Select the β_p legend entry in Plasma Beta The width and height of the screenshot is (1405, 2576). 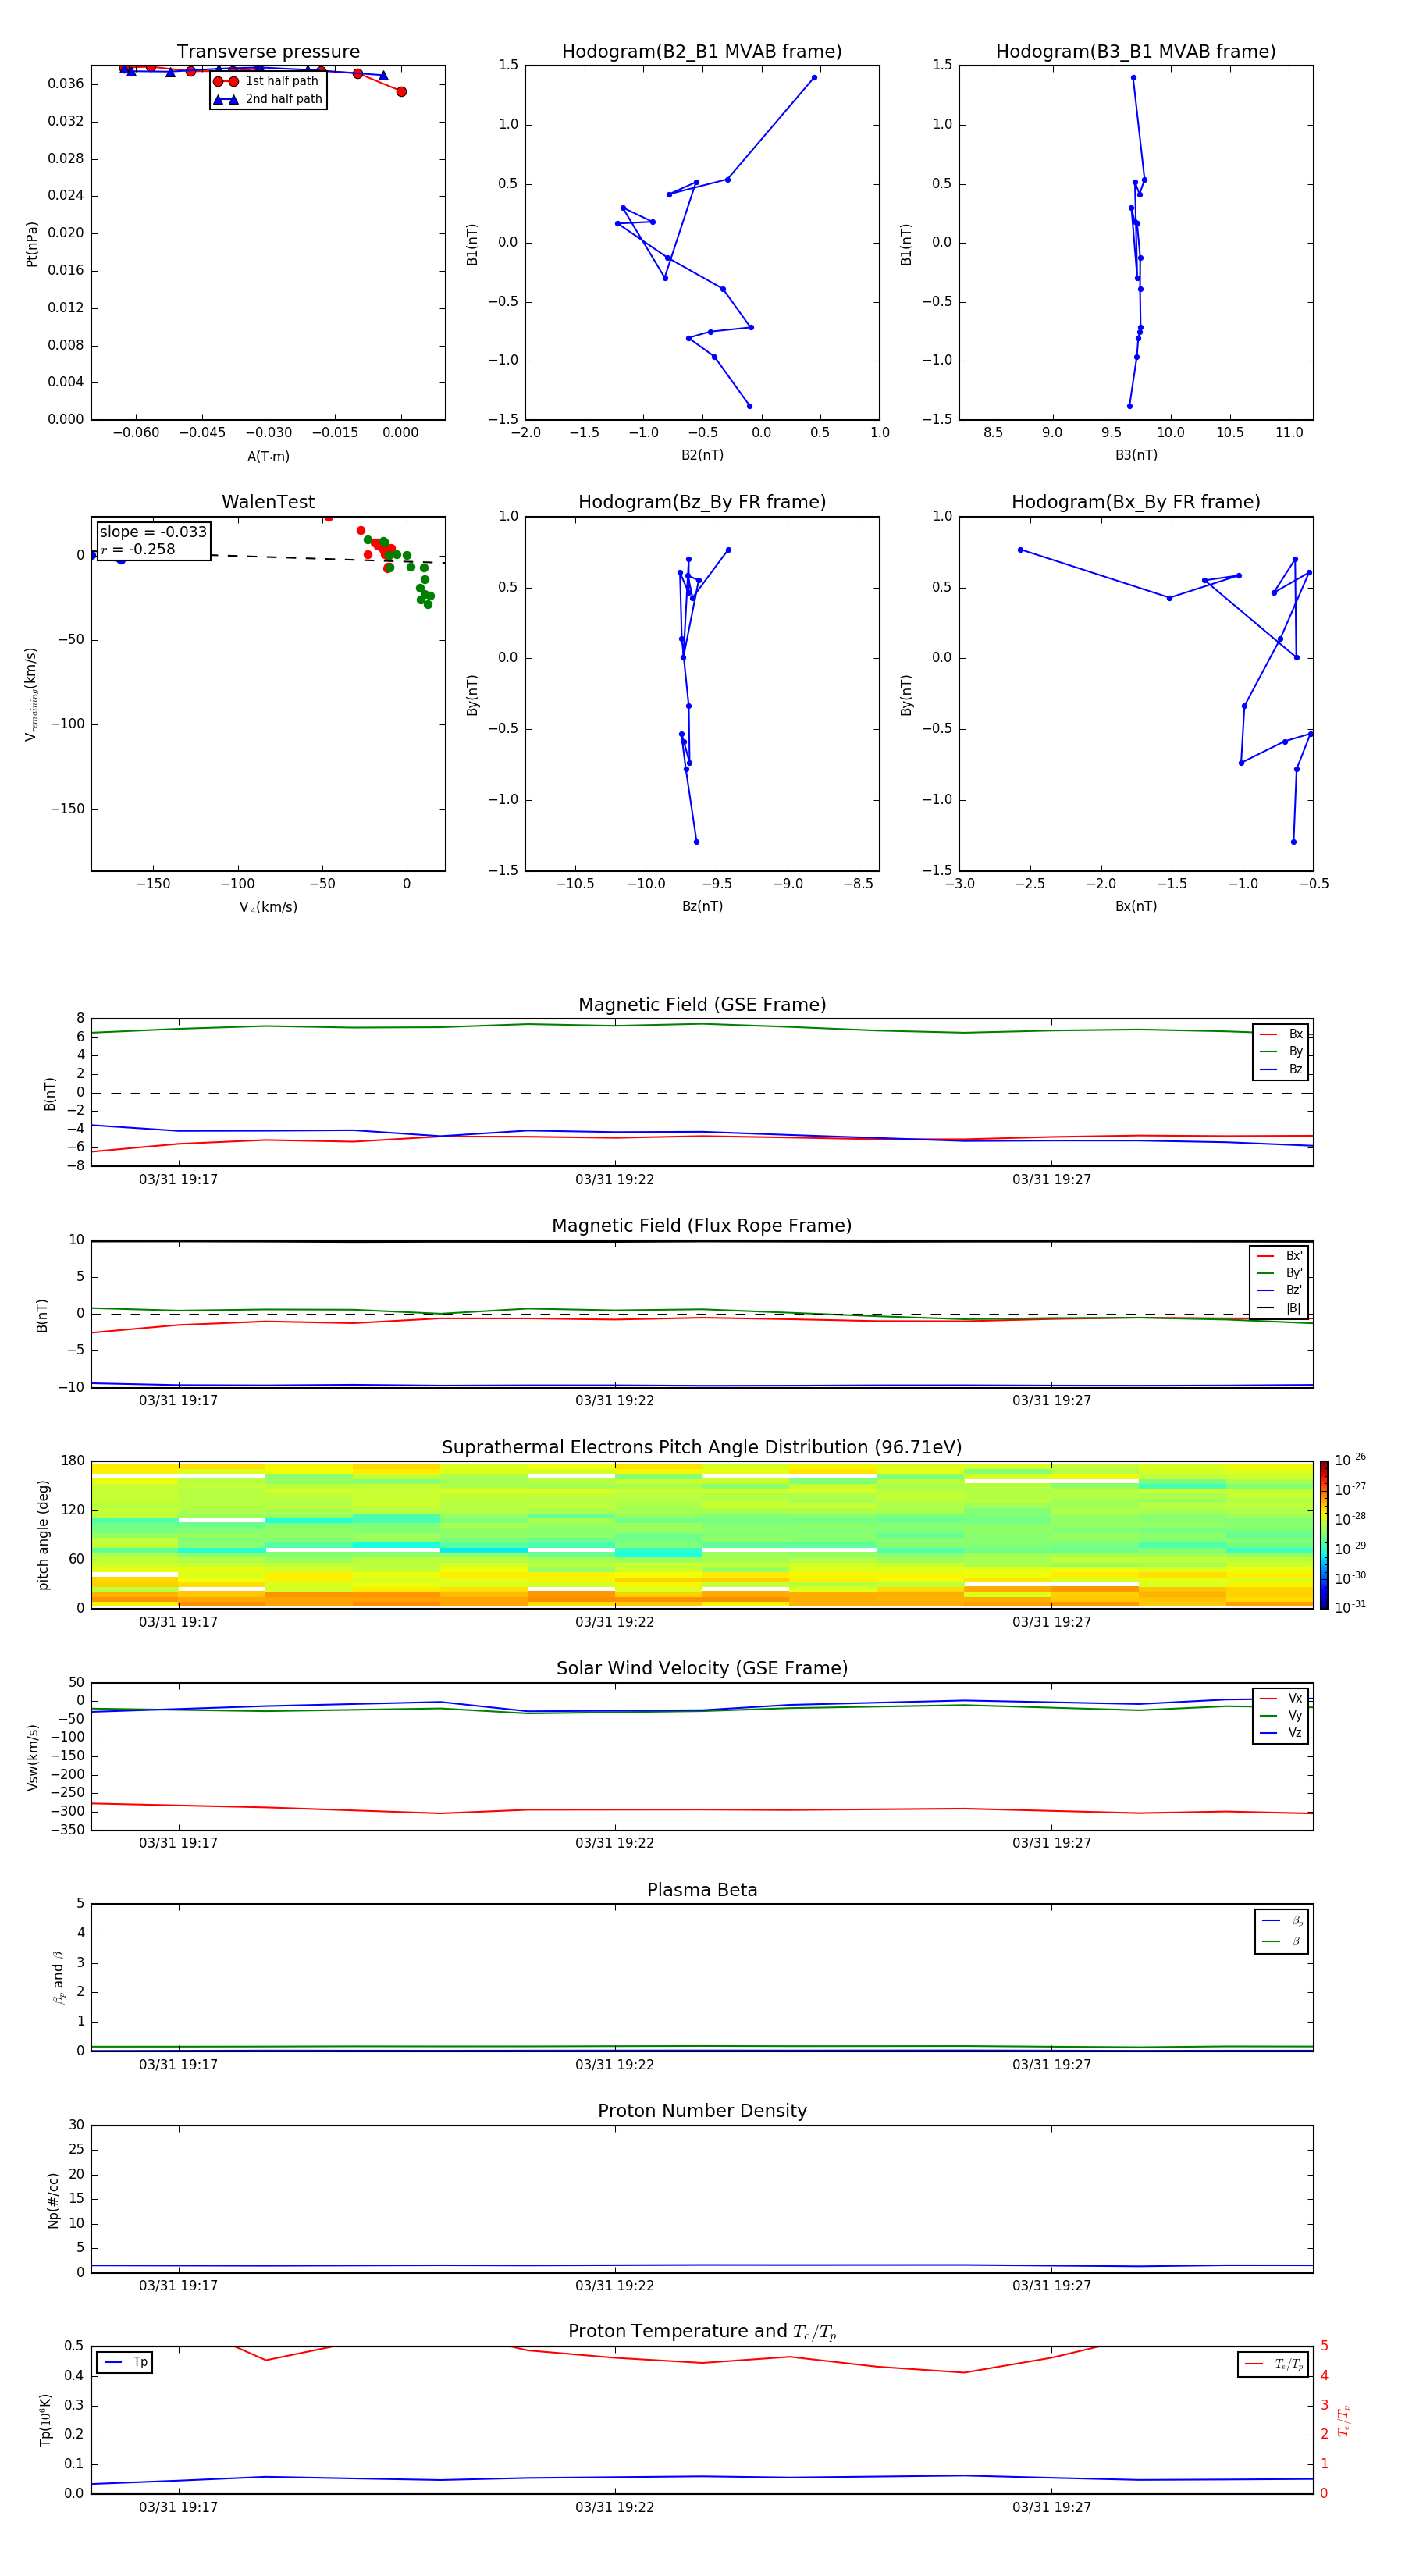point(1282,1920)
